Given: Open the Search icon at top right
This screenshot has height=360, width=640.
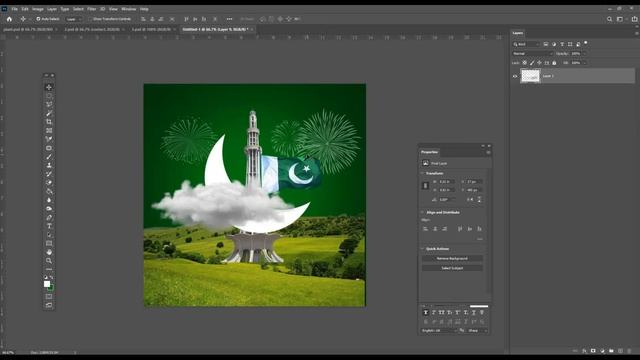Looking at the screenshot, I should click(x=609, y=19).
